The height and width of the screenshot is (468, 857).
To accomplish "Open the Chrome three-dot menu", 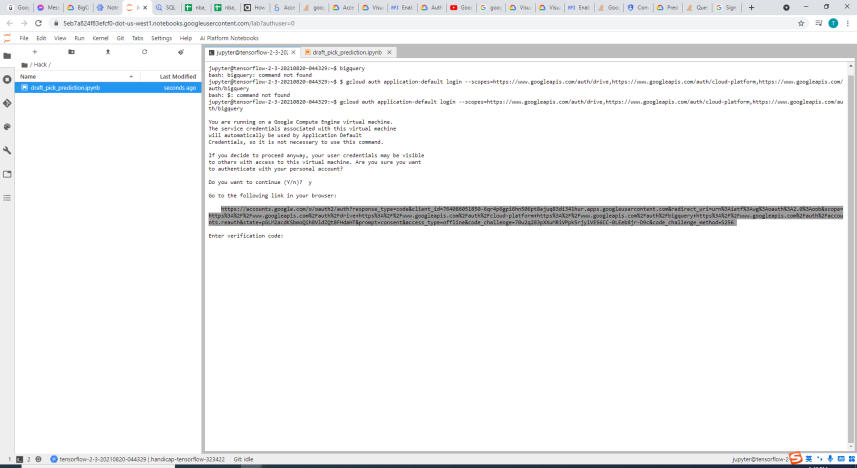I will [848, 23].
